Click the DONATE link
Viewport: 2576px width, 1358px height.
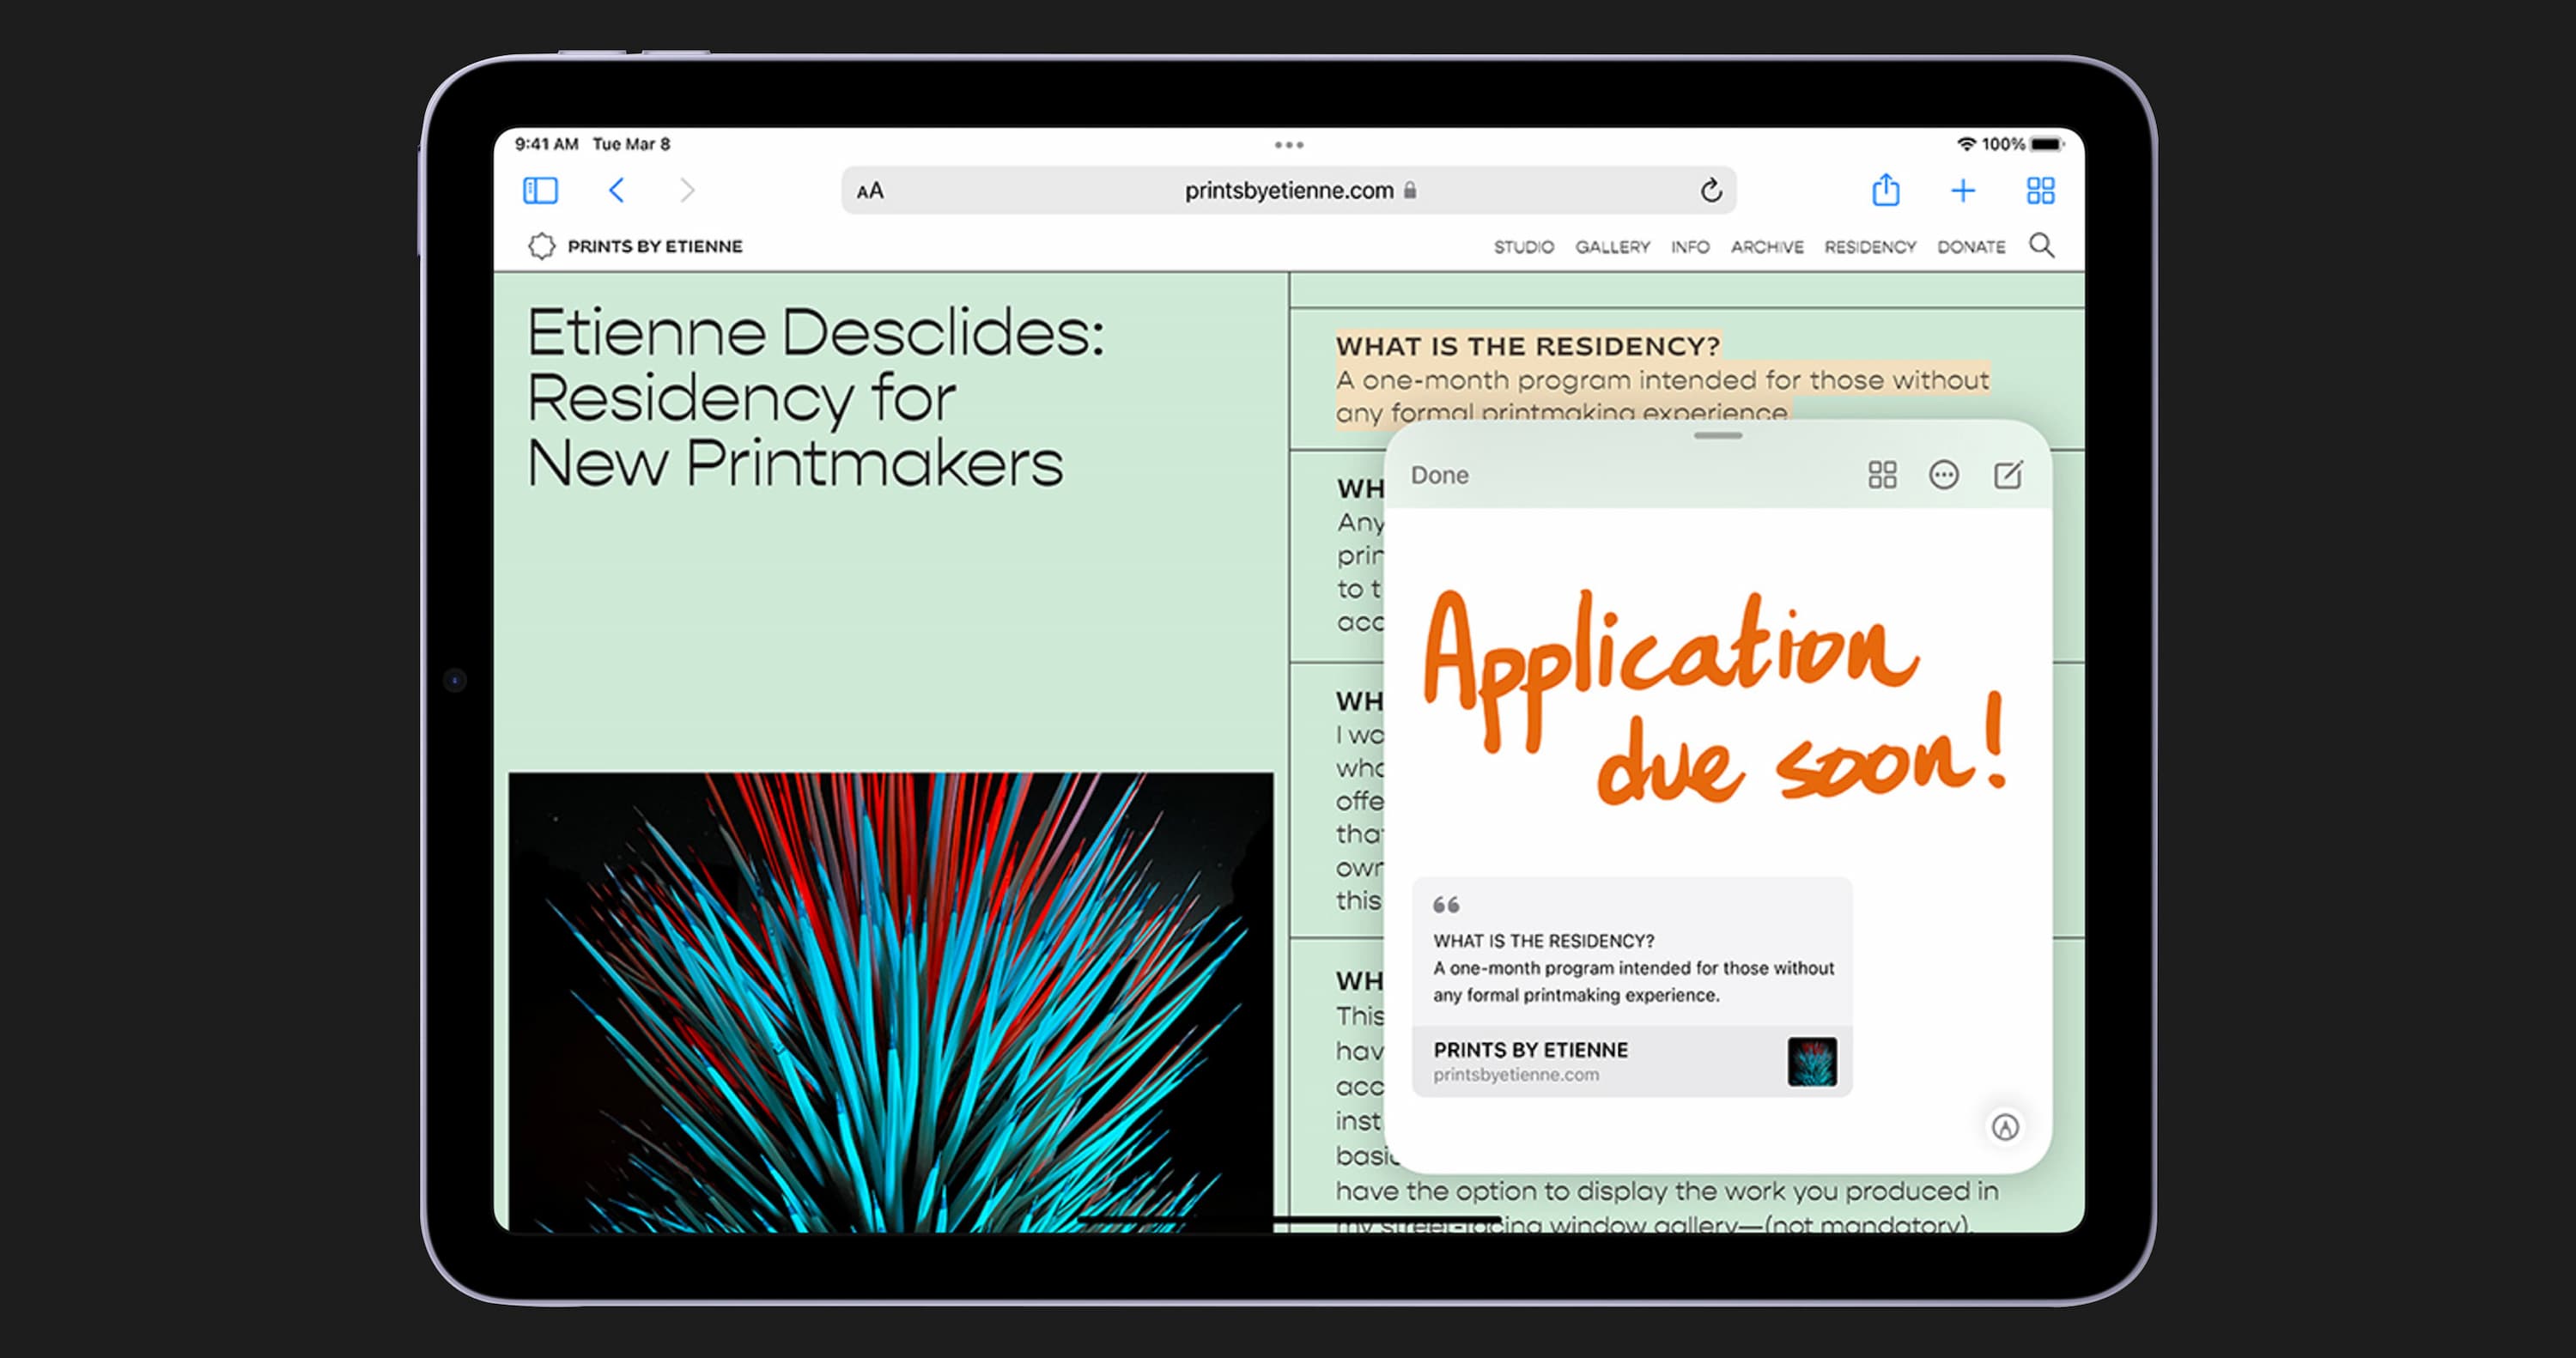[x=1970, y=247]
